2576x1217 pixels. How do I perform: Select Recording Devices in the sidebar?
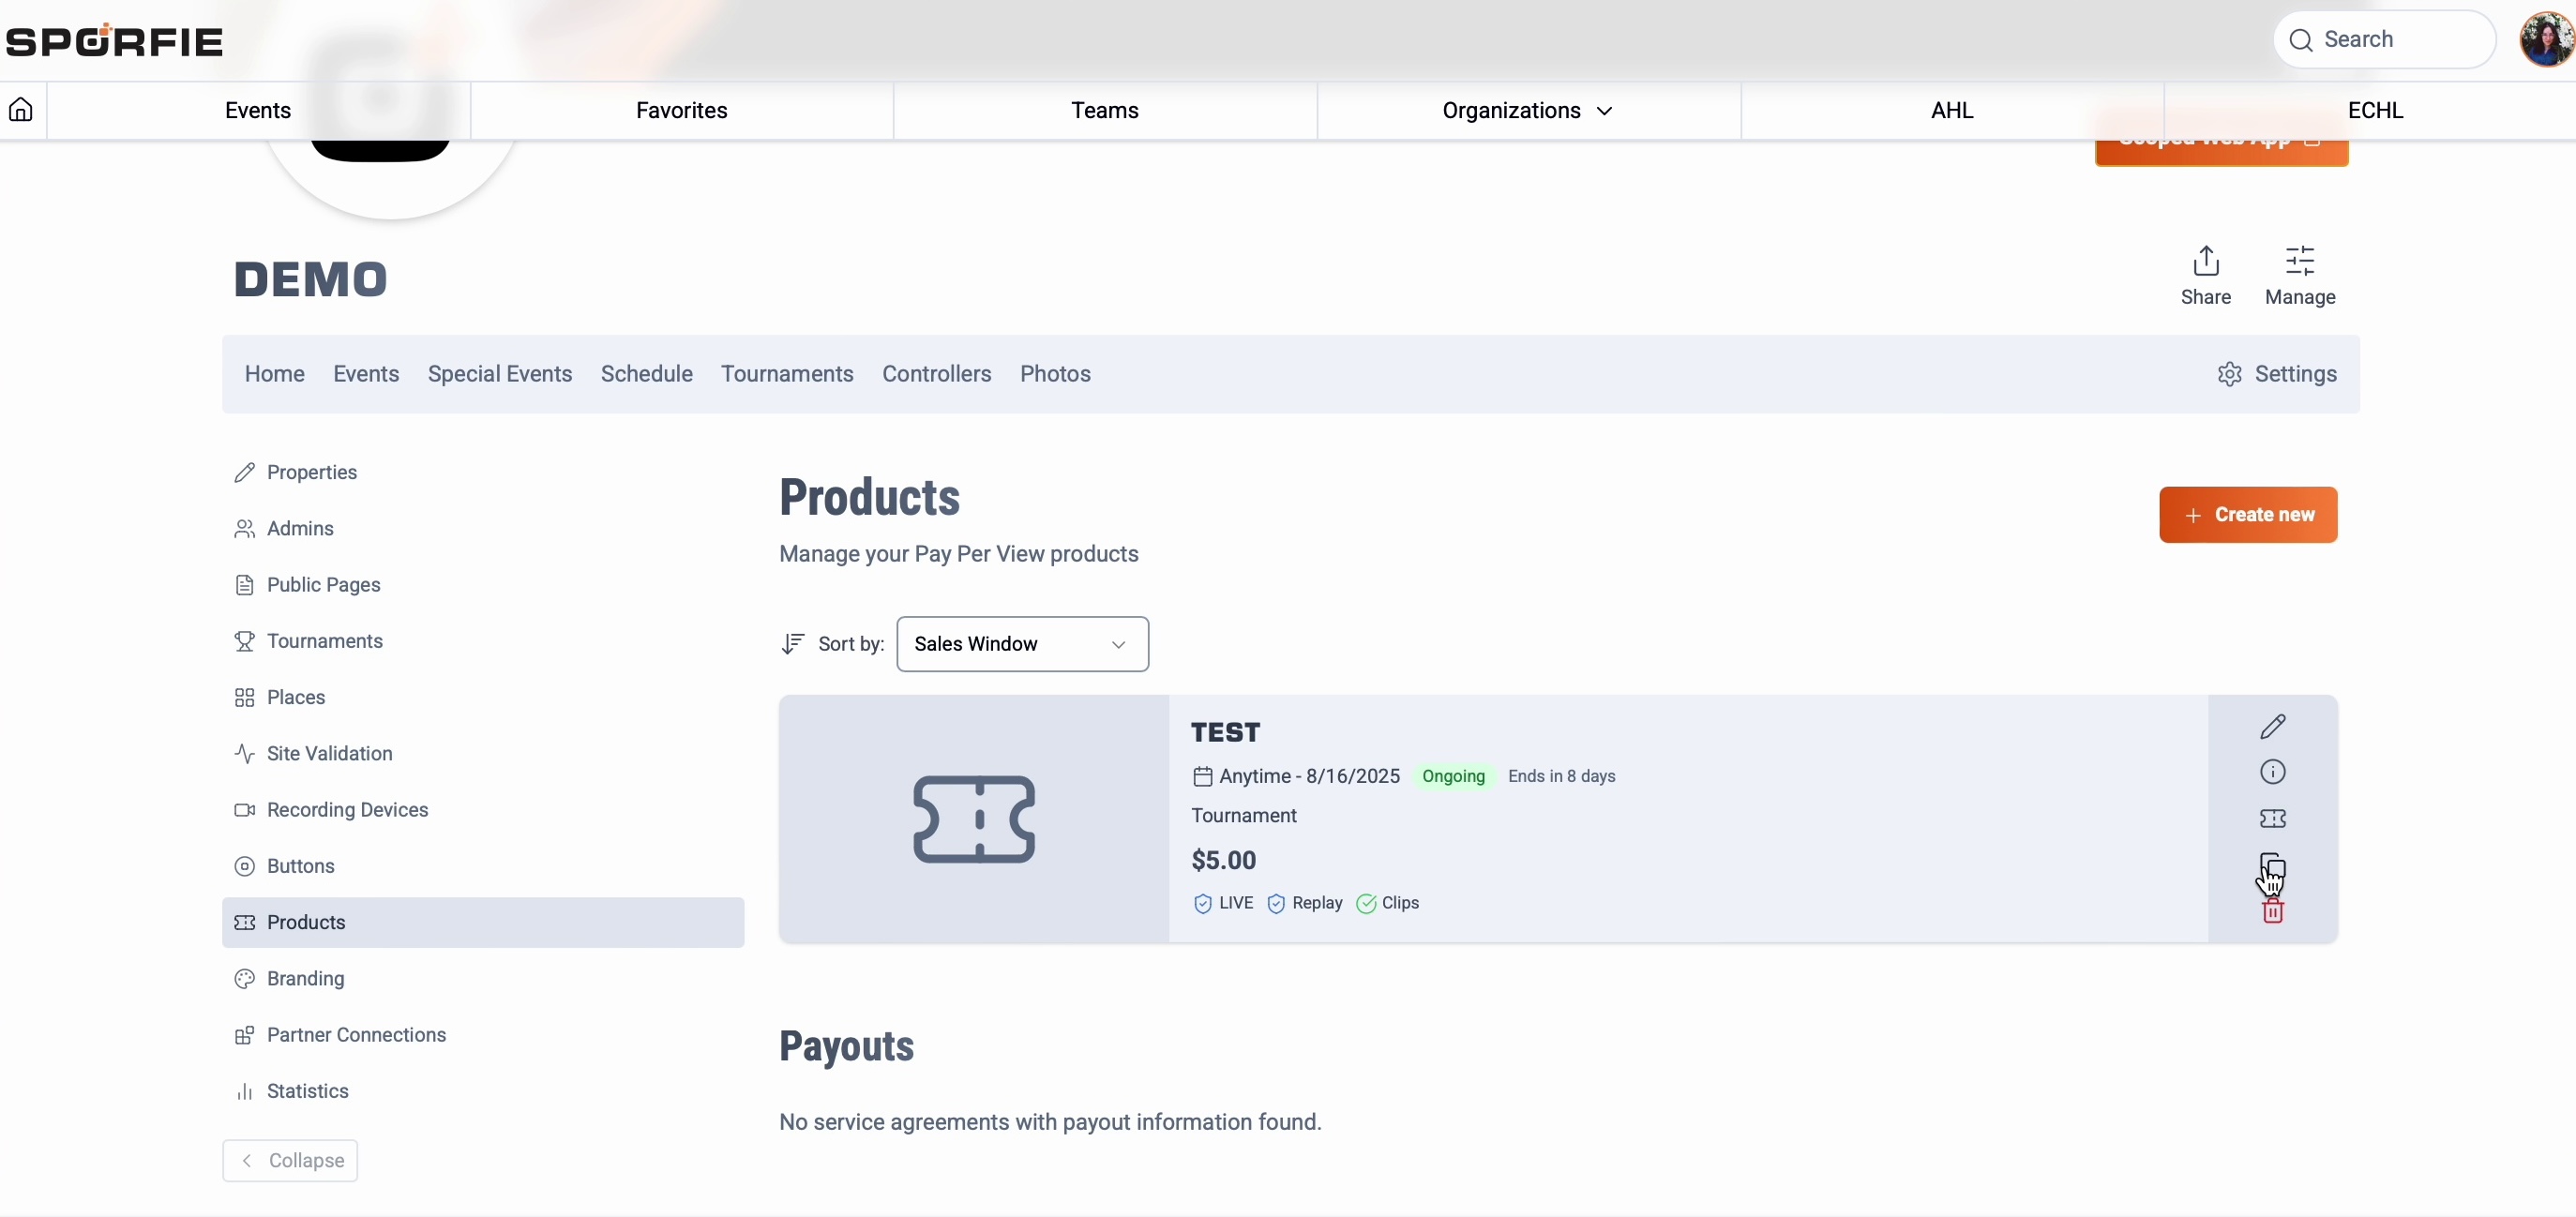coord(346,810)
